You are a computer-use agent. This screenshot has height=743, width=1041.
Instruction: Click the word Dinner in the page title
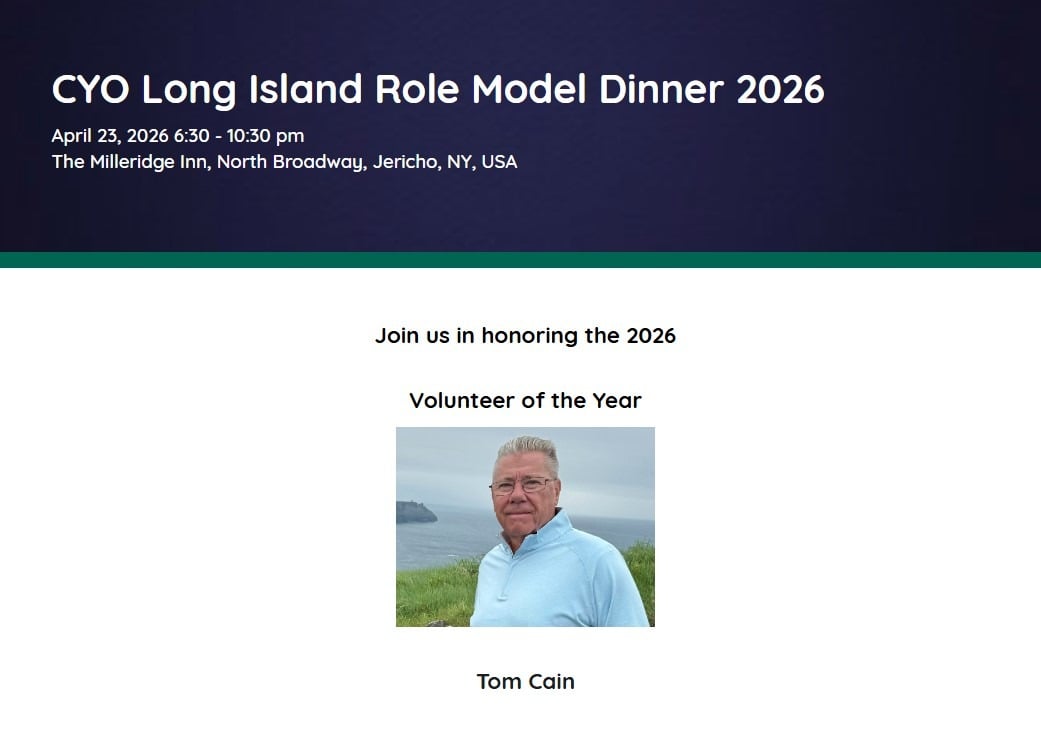[x=660, y=90]
